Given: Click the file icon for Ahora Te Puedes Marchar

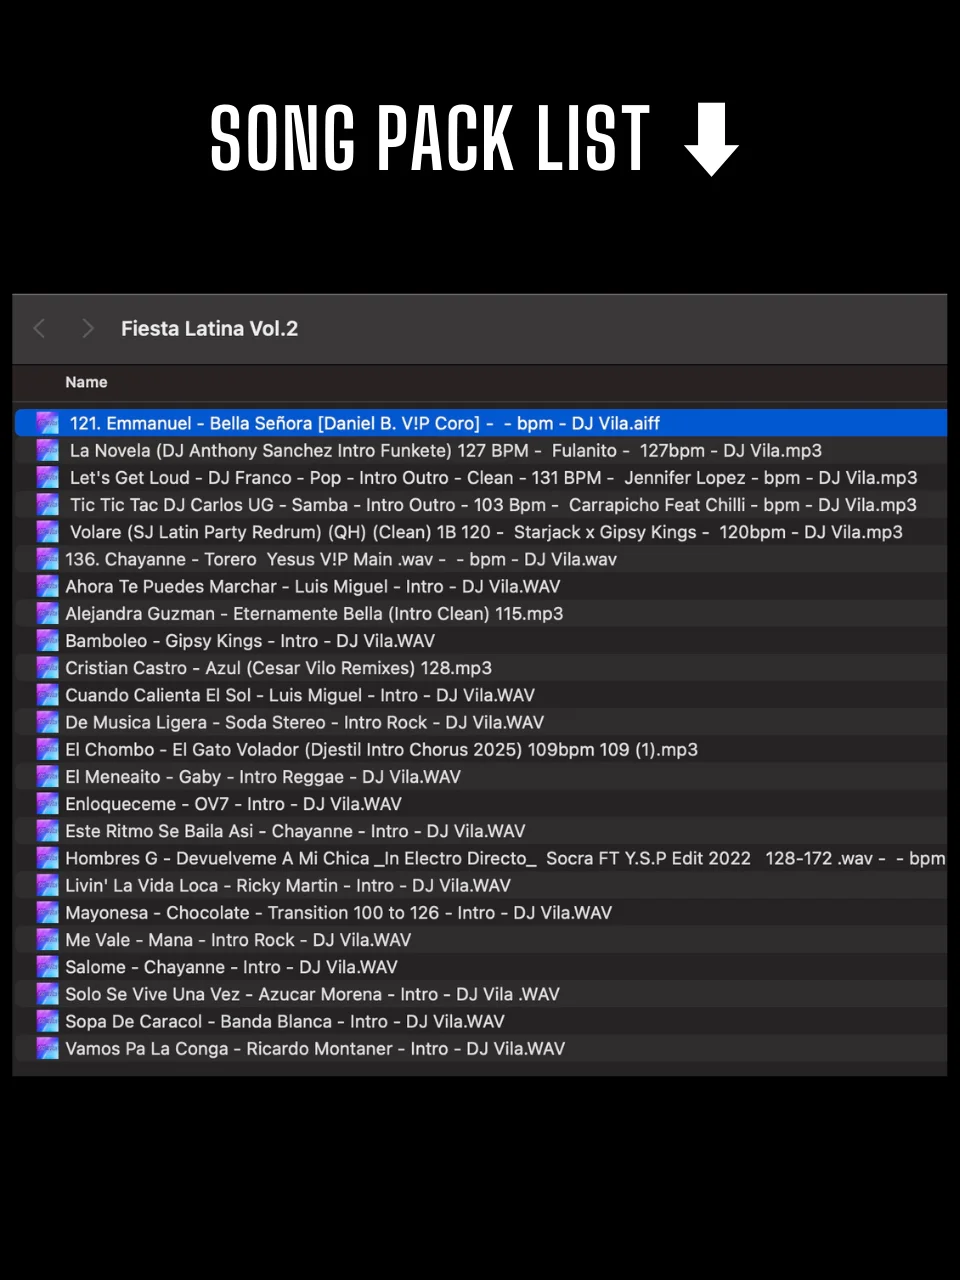Looking at the screenshot, I should [47, 586].
